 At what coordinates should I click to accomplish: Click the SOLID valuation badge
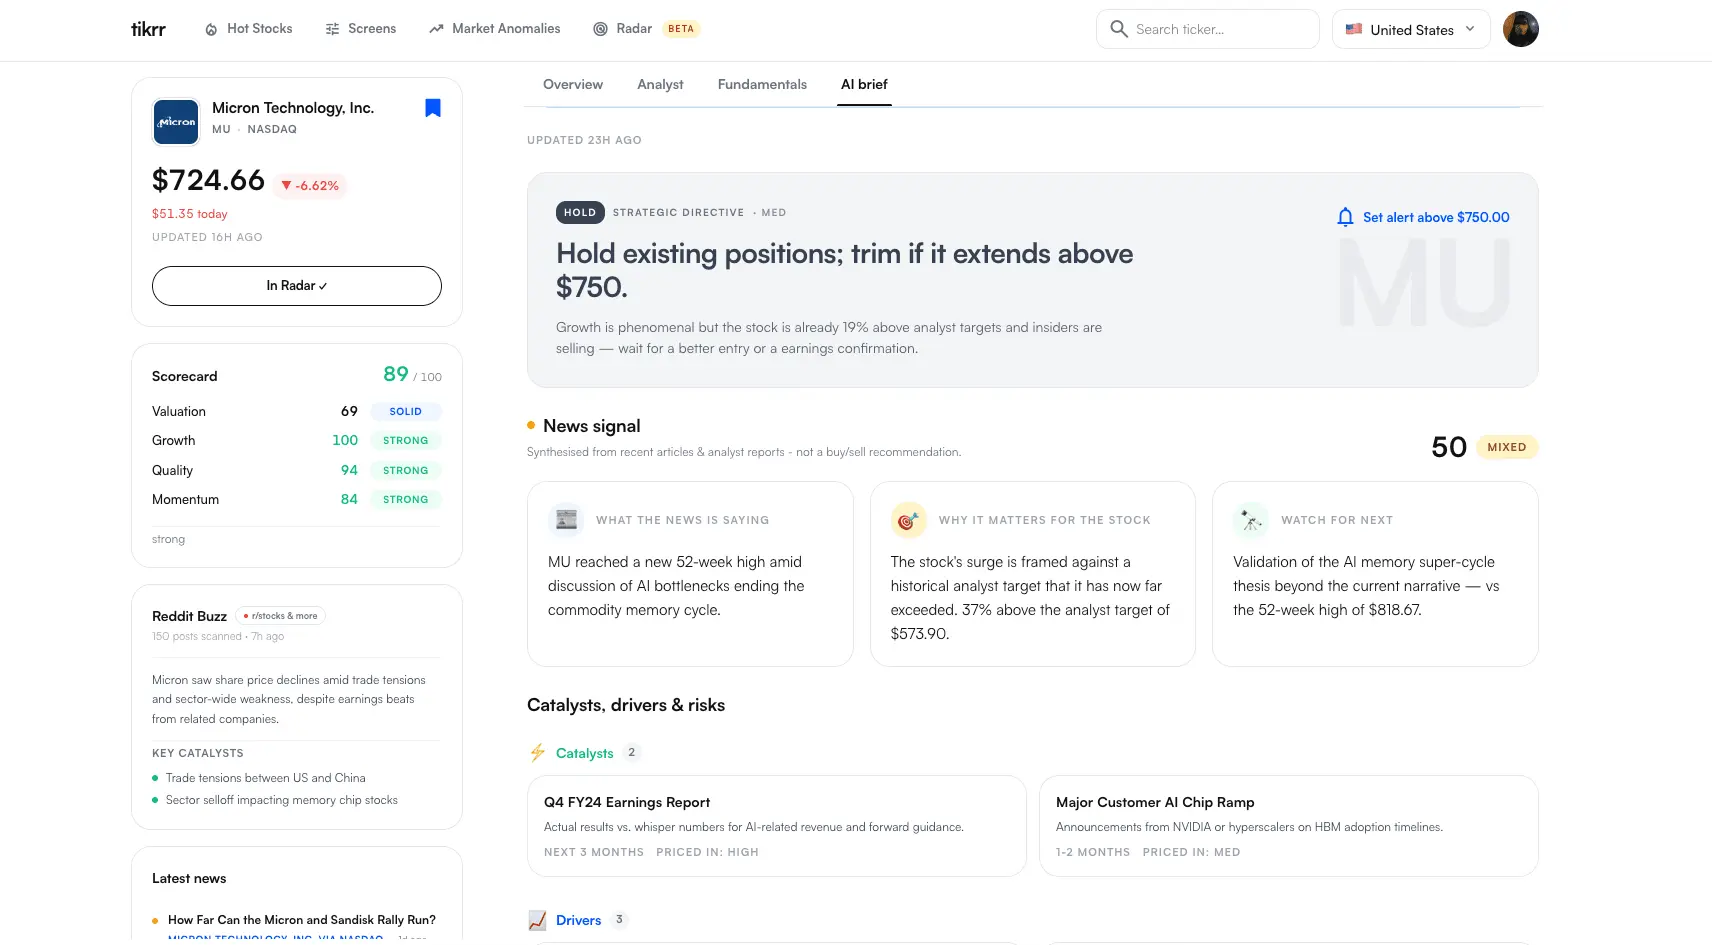click(406, 411)
